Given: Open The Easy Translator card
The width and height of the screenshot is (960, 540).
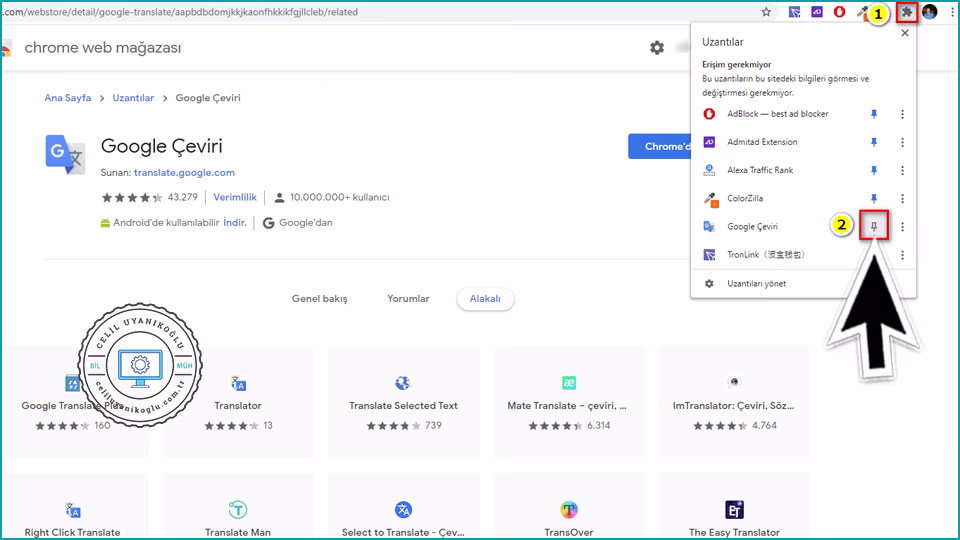Looking at the screenshot, I should 734,506.
